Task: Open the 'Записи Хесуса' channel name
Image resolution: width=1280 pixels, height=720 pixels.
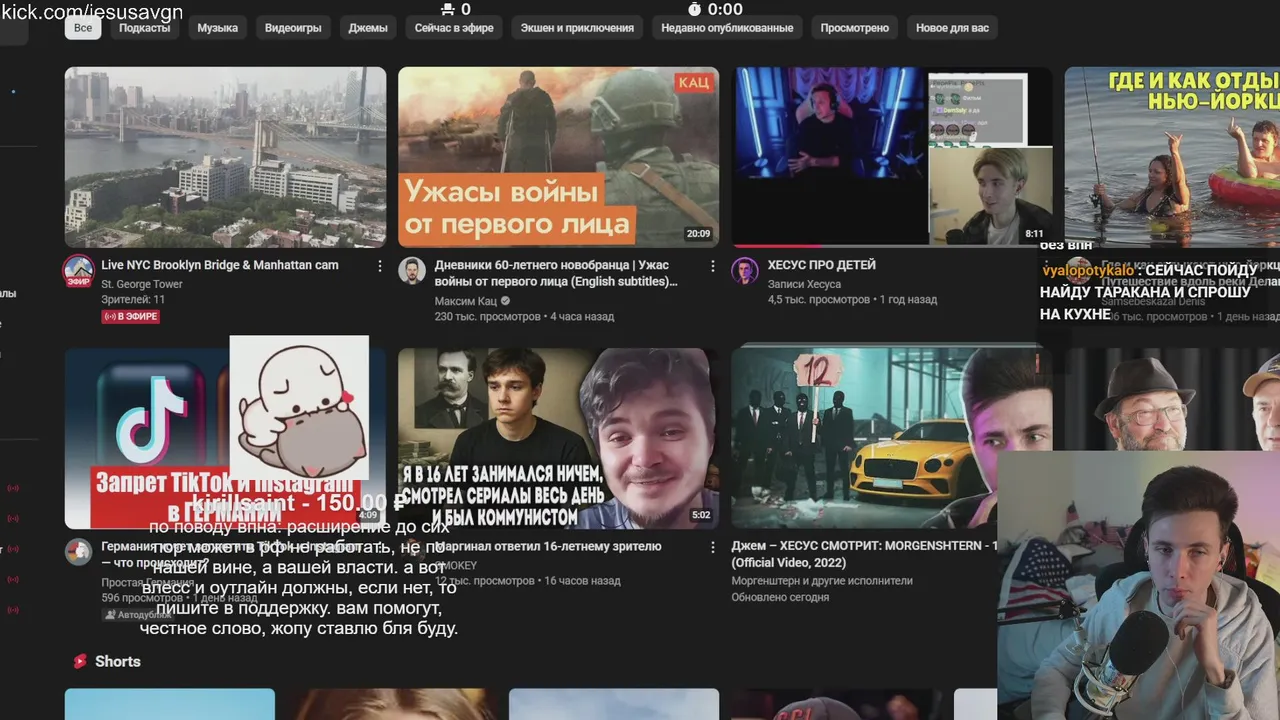Action: 805,284
